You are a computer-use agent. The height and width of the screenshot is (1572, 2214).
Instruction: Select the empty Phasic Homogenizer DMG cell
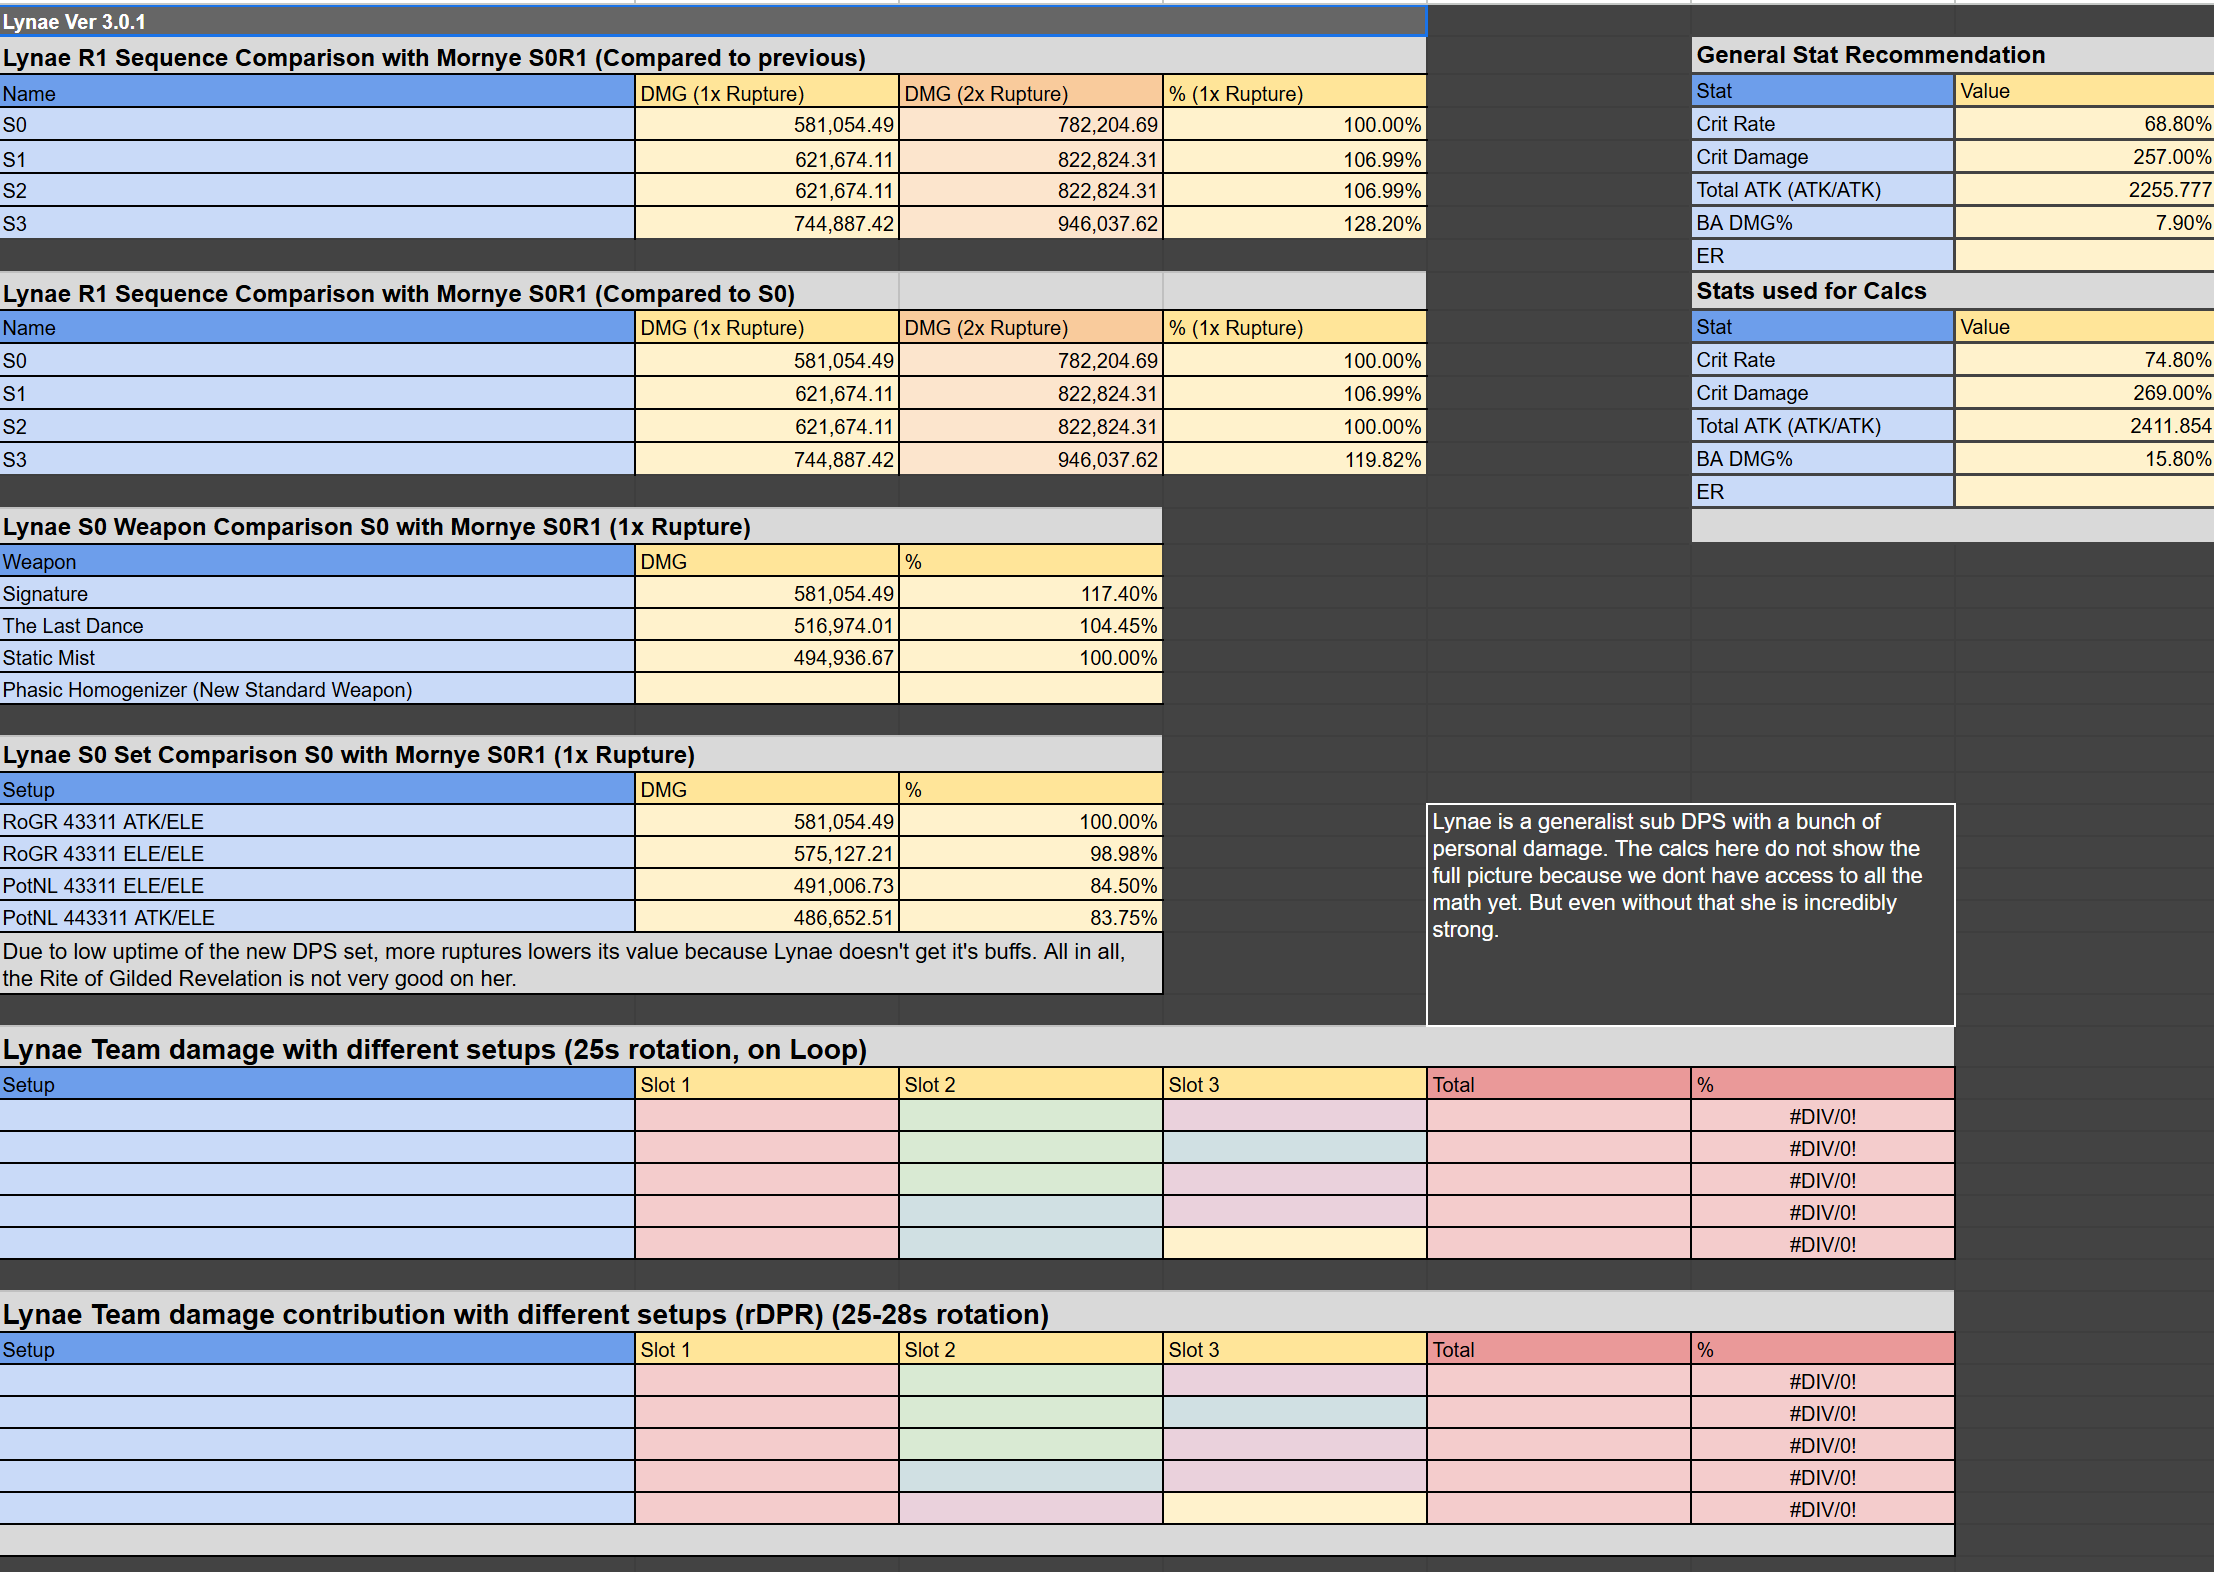[766, 690]
